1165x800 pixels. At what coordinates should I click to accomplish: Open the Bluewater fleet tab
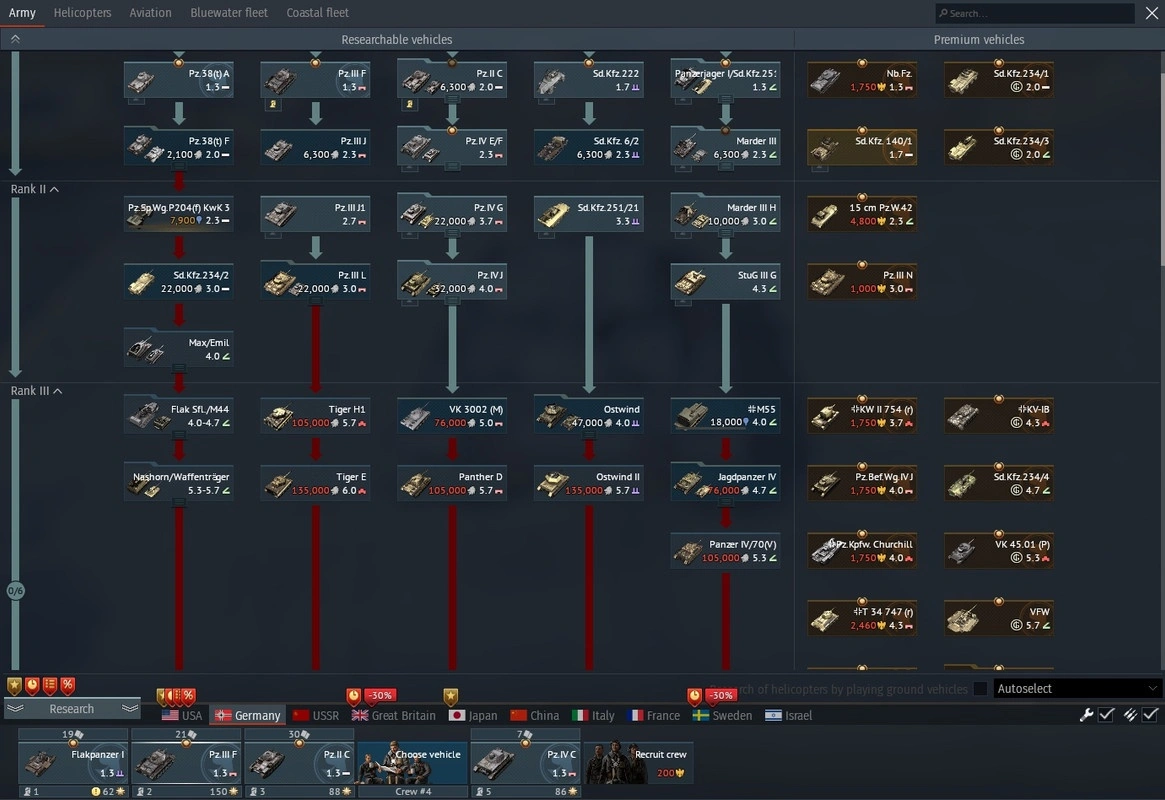[x=229, y=13]
